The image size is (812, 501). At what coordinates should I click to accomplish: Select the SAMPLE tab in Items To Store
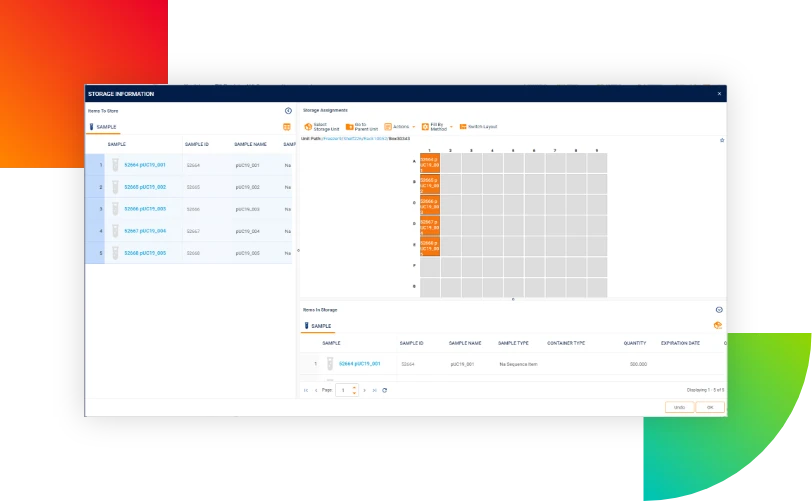(x=103, y=127)
